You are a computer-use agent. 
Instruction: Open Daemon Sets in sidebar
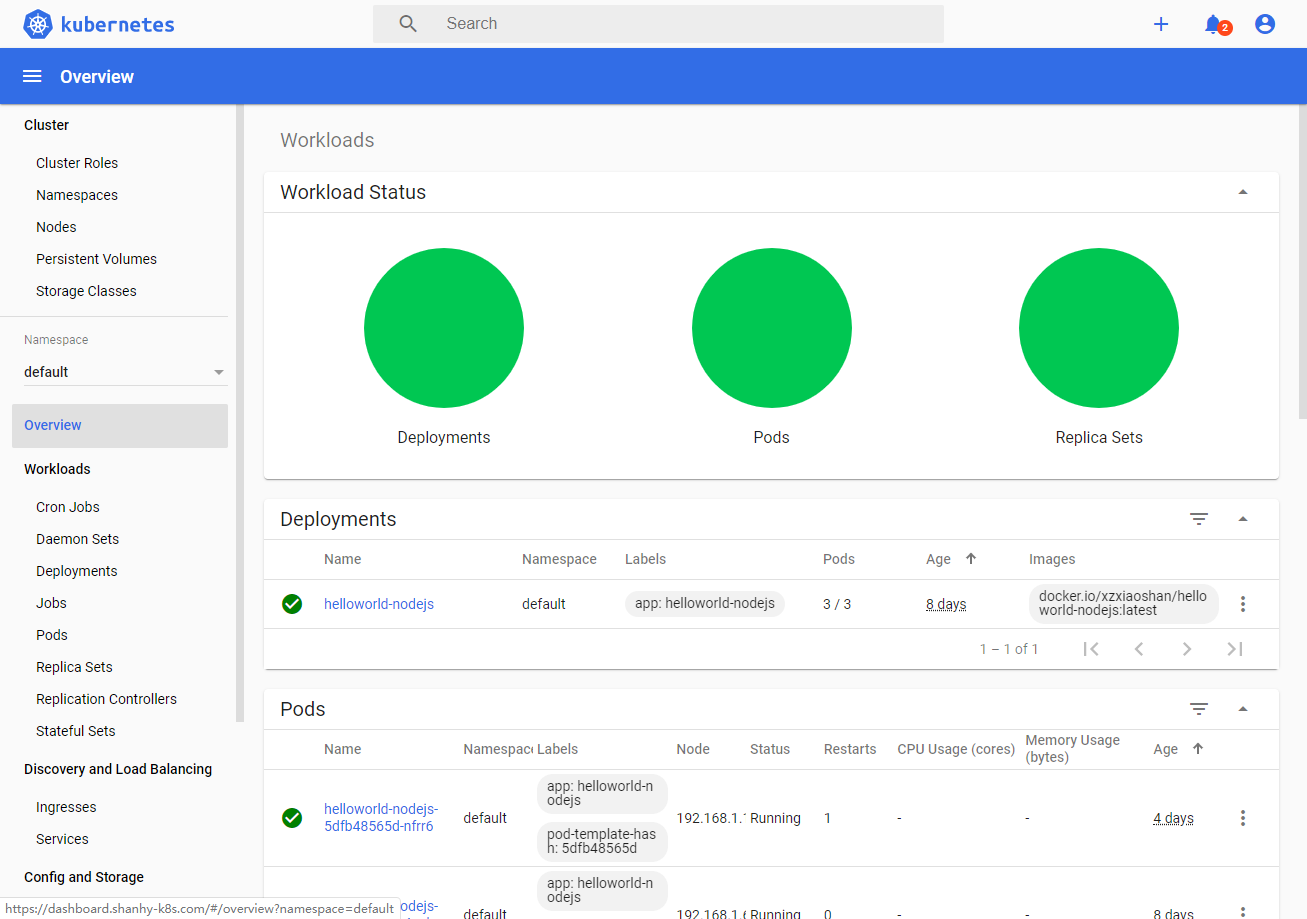[77, 539]
